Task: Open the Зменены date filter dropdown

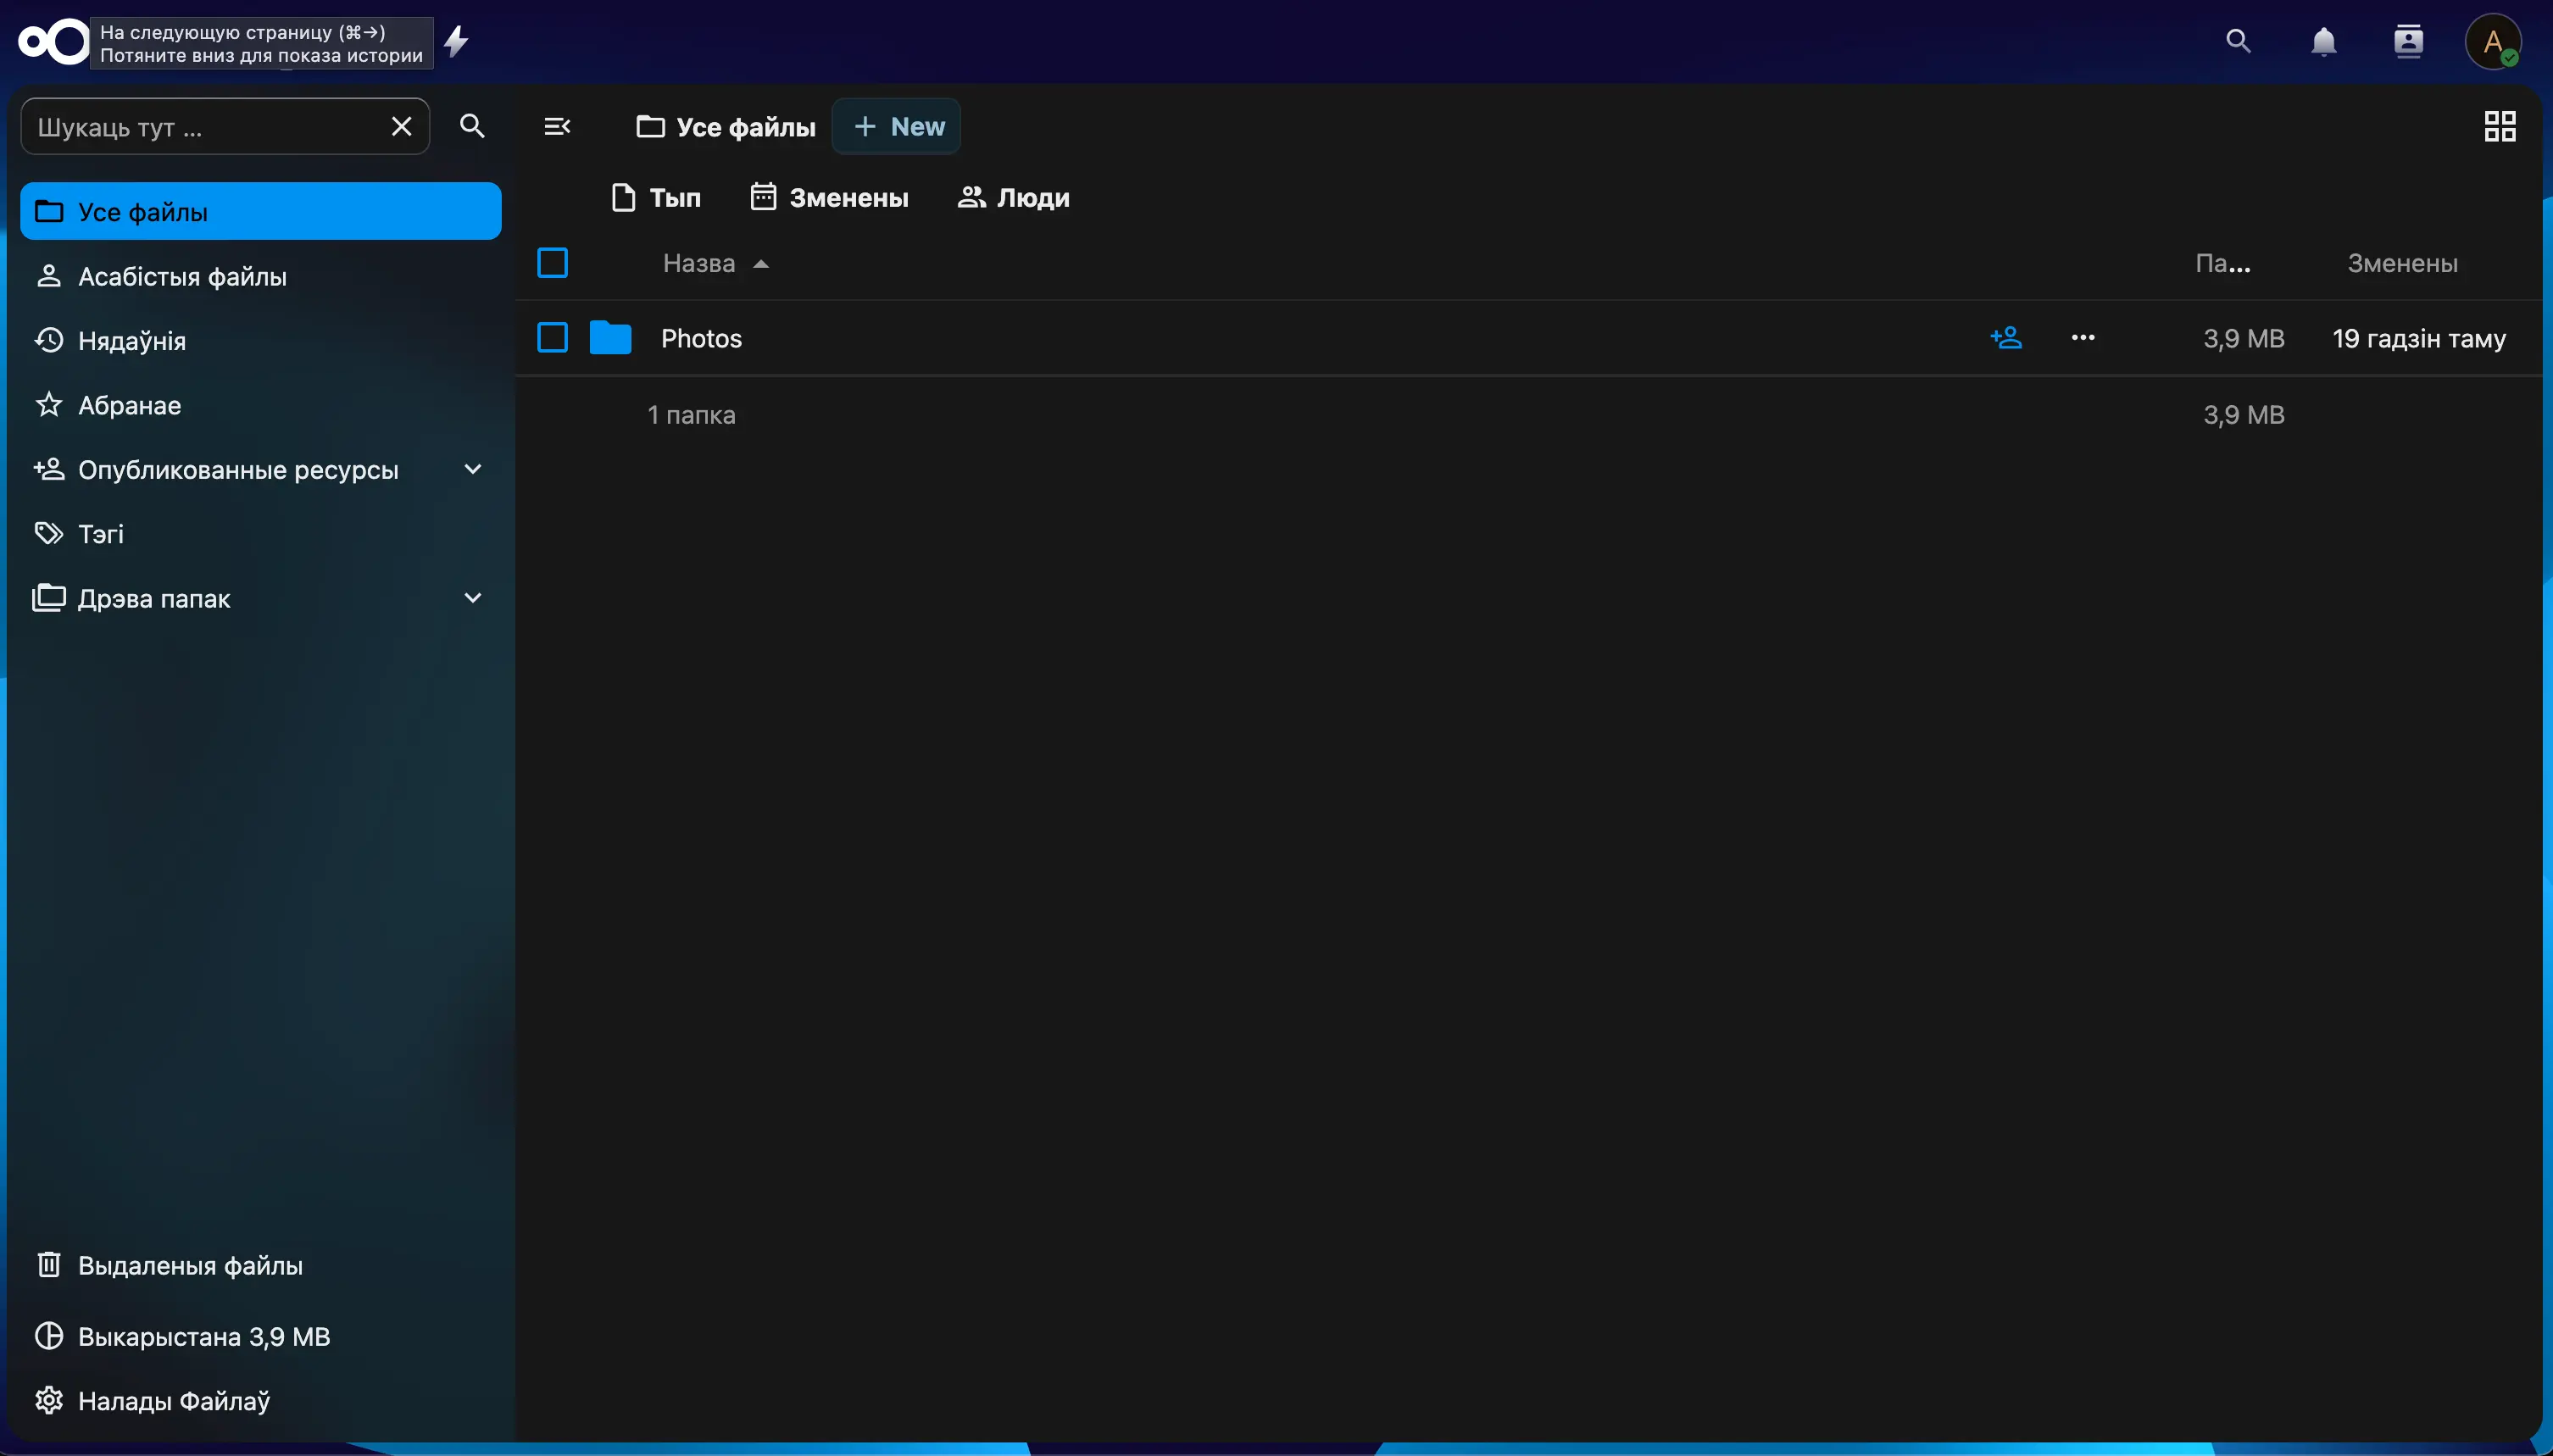Action: pos(830,198)
